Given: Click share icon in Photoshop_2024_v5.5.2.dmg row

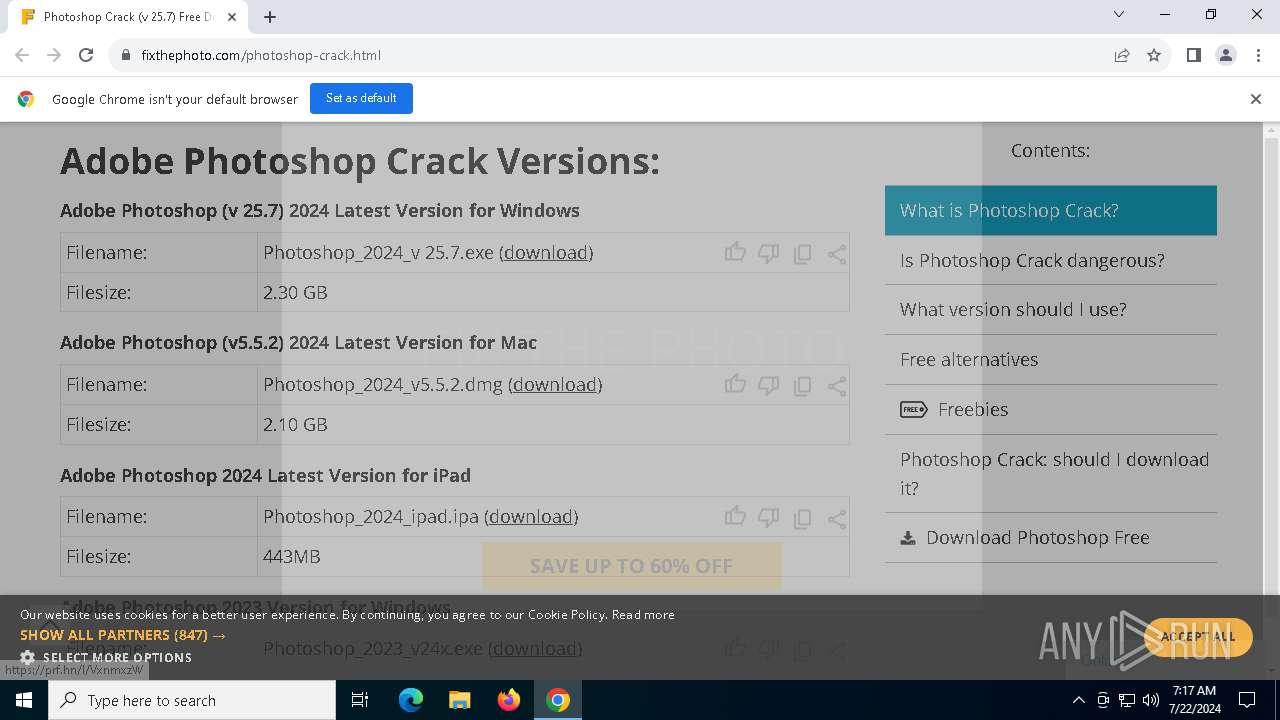Looking at the screenshot, I should click(837, 386).
